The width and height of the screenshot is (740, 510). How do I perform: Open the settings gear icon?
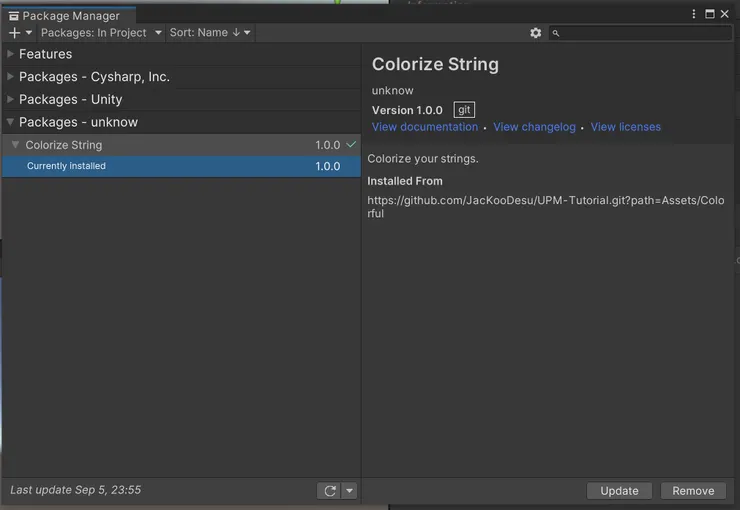(x=535, y=33)
